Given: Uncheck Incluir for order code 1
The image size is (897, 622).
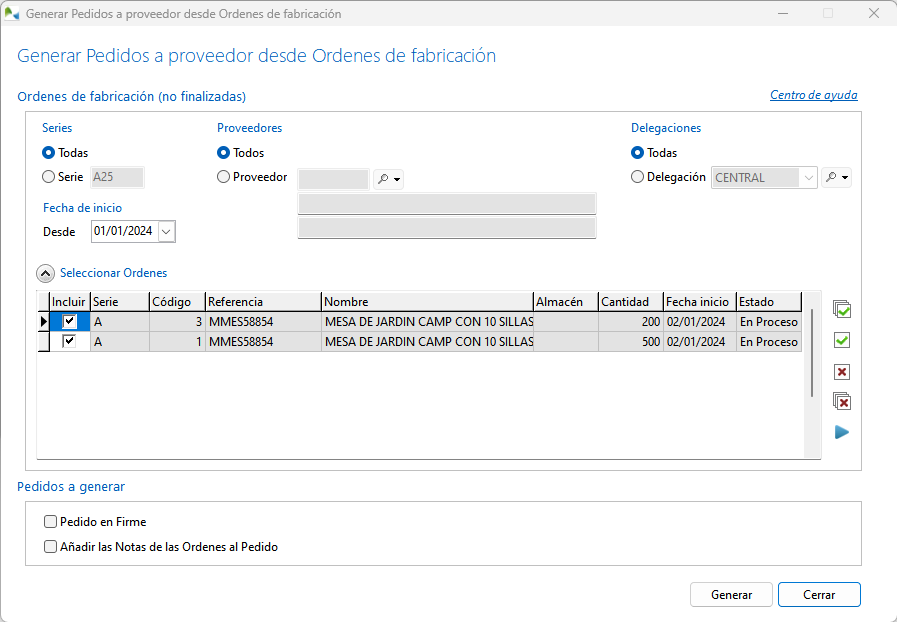Looking at the screenshot, I should [69, 342].
